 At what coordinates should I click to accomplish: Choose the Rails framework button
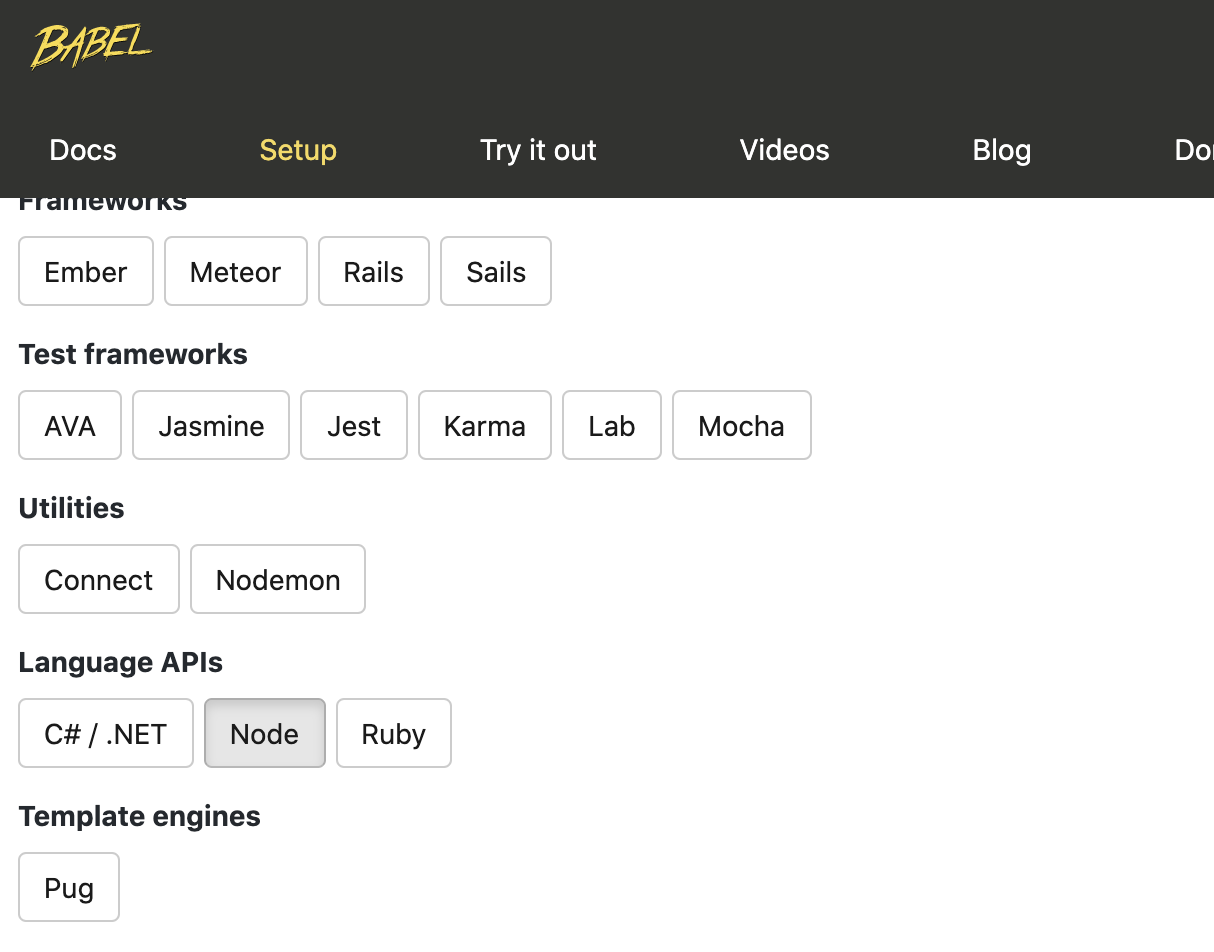click(374, 271)
